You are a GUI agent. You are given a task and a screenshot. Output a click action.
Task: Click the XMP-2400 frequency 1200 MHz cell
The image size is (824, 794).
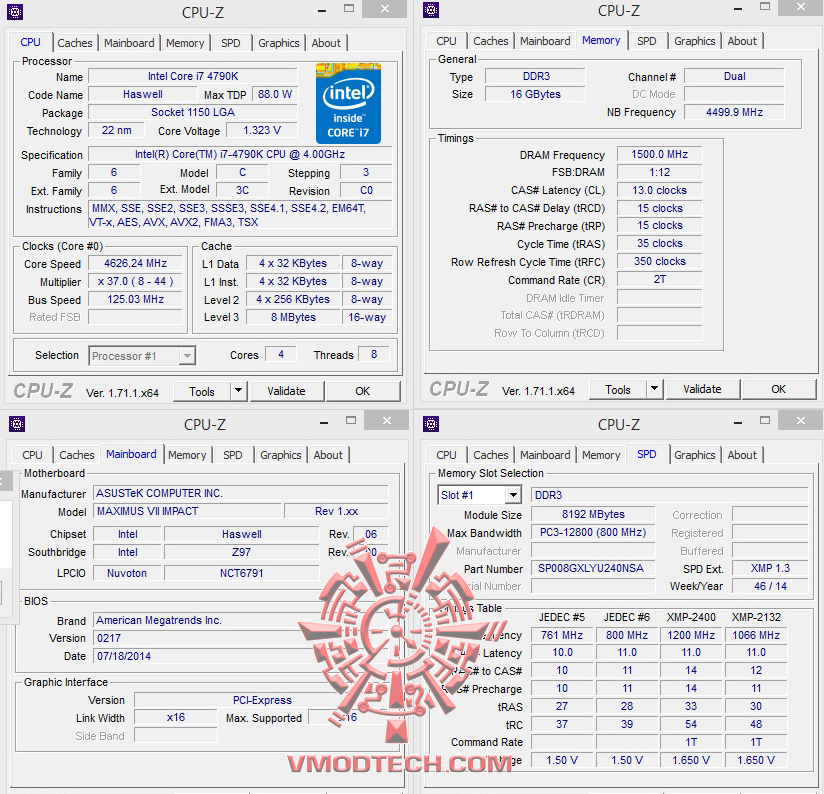691,635
